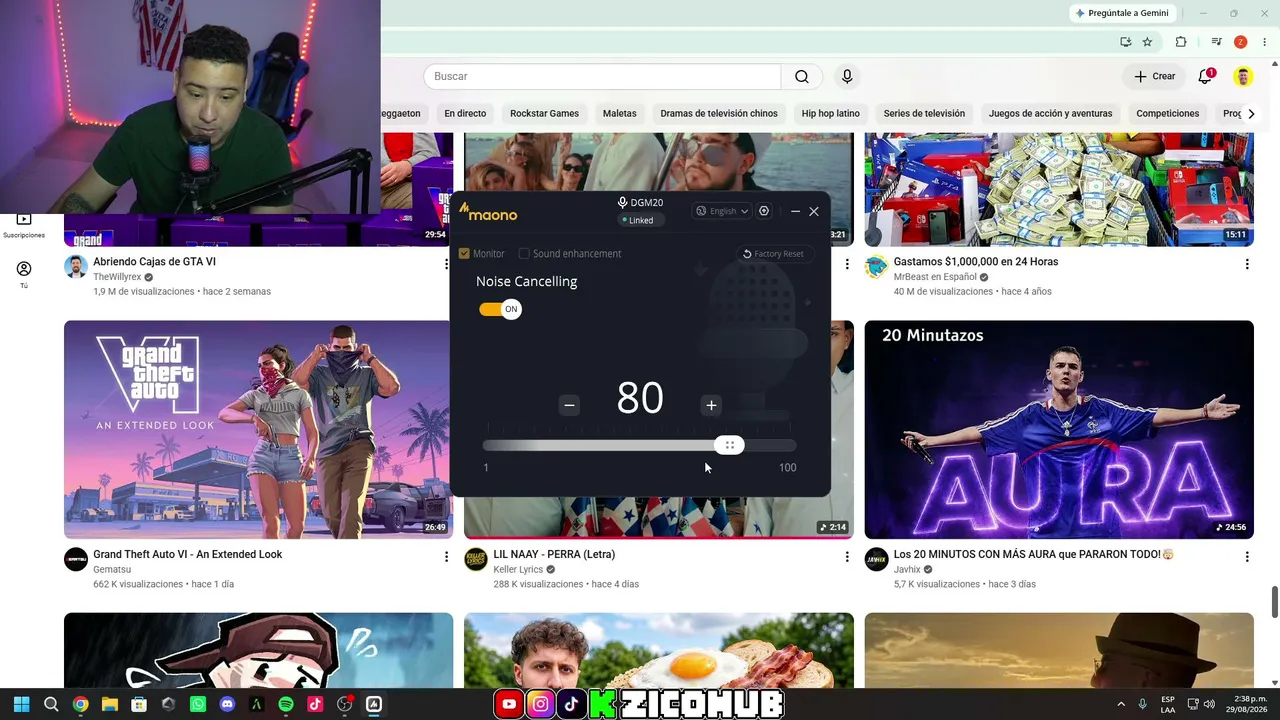Show more category chips with right arrow
Viewport: 1280px width, 720px height.
tap(1251, 114)
